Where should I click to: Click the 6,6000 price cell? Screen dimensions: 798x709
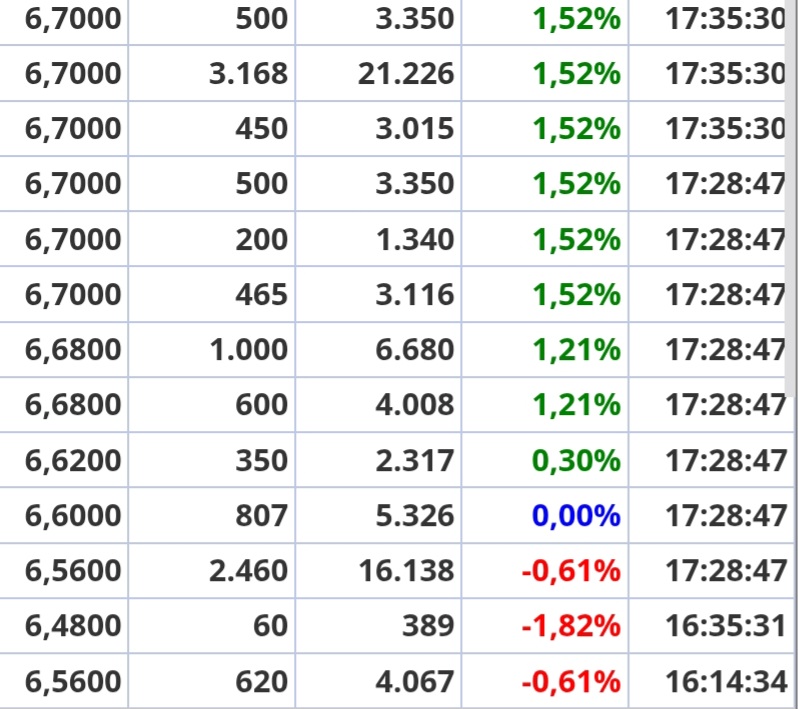(x=72, y=516)
